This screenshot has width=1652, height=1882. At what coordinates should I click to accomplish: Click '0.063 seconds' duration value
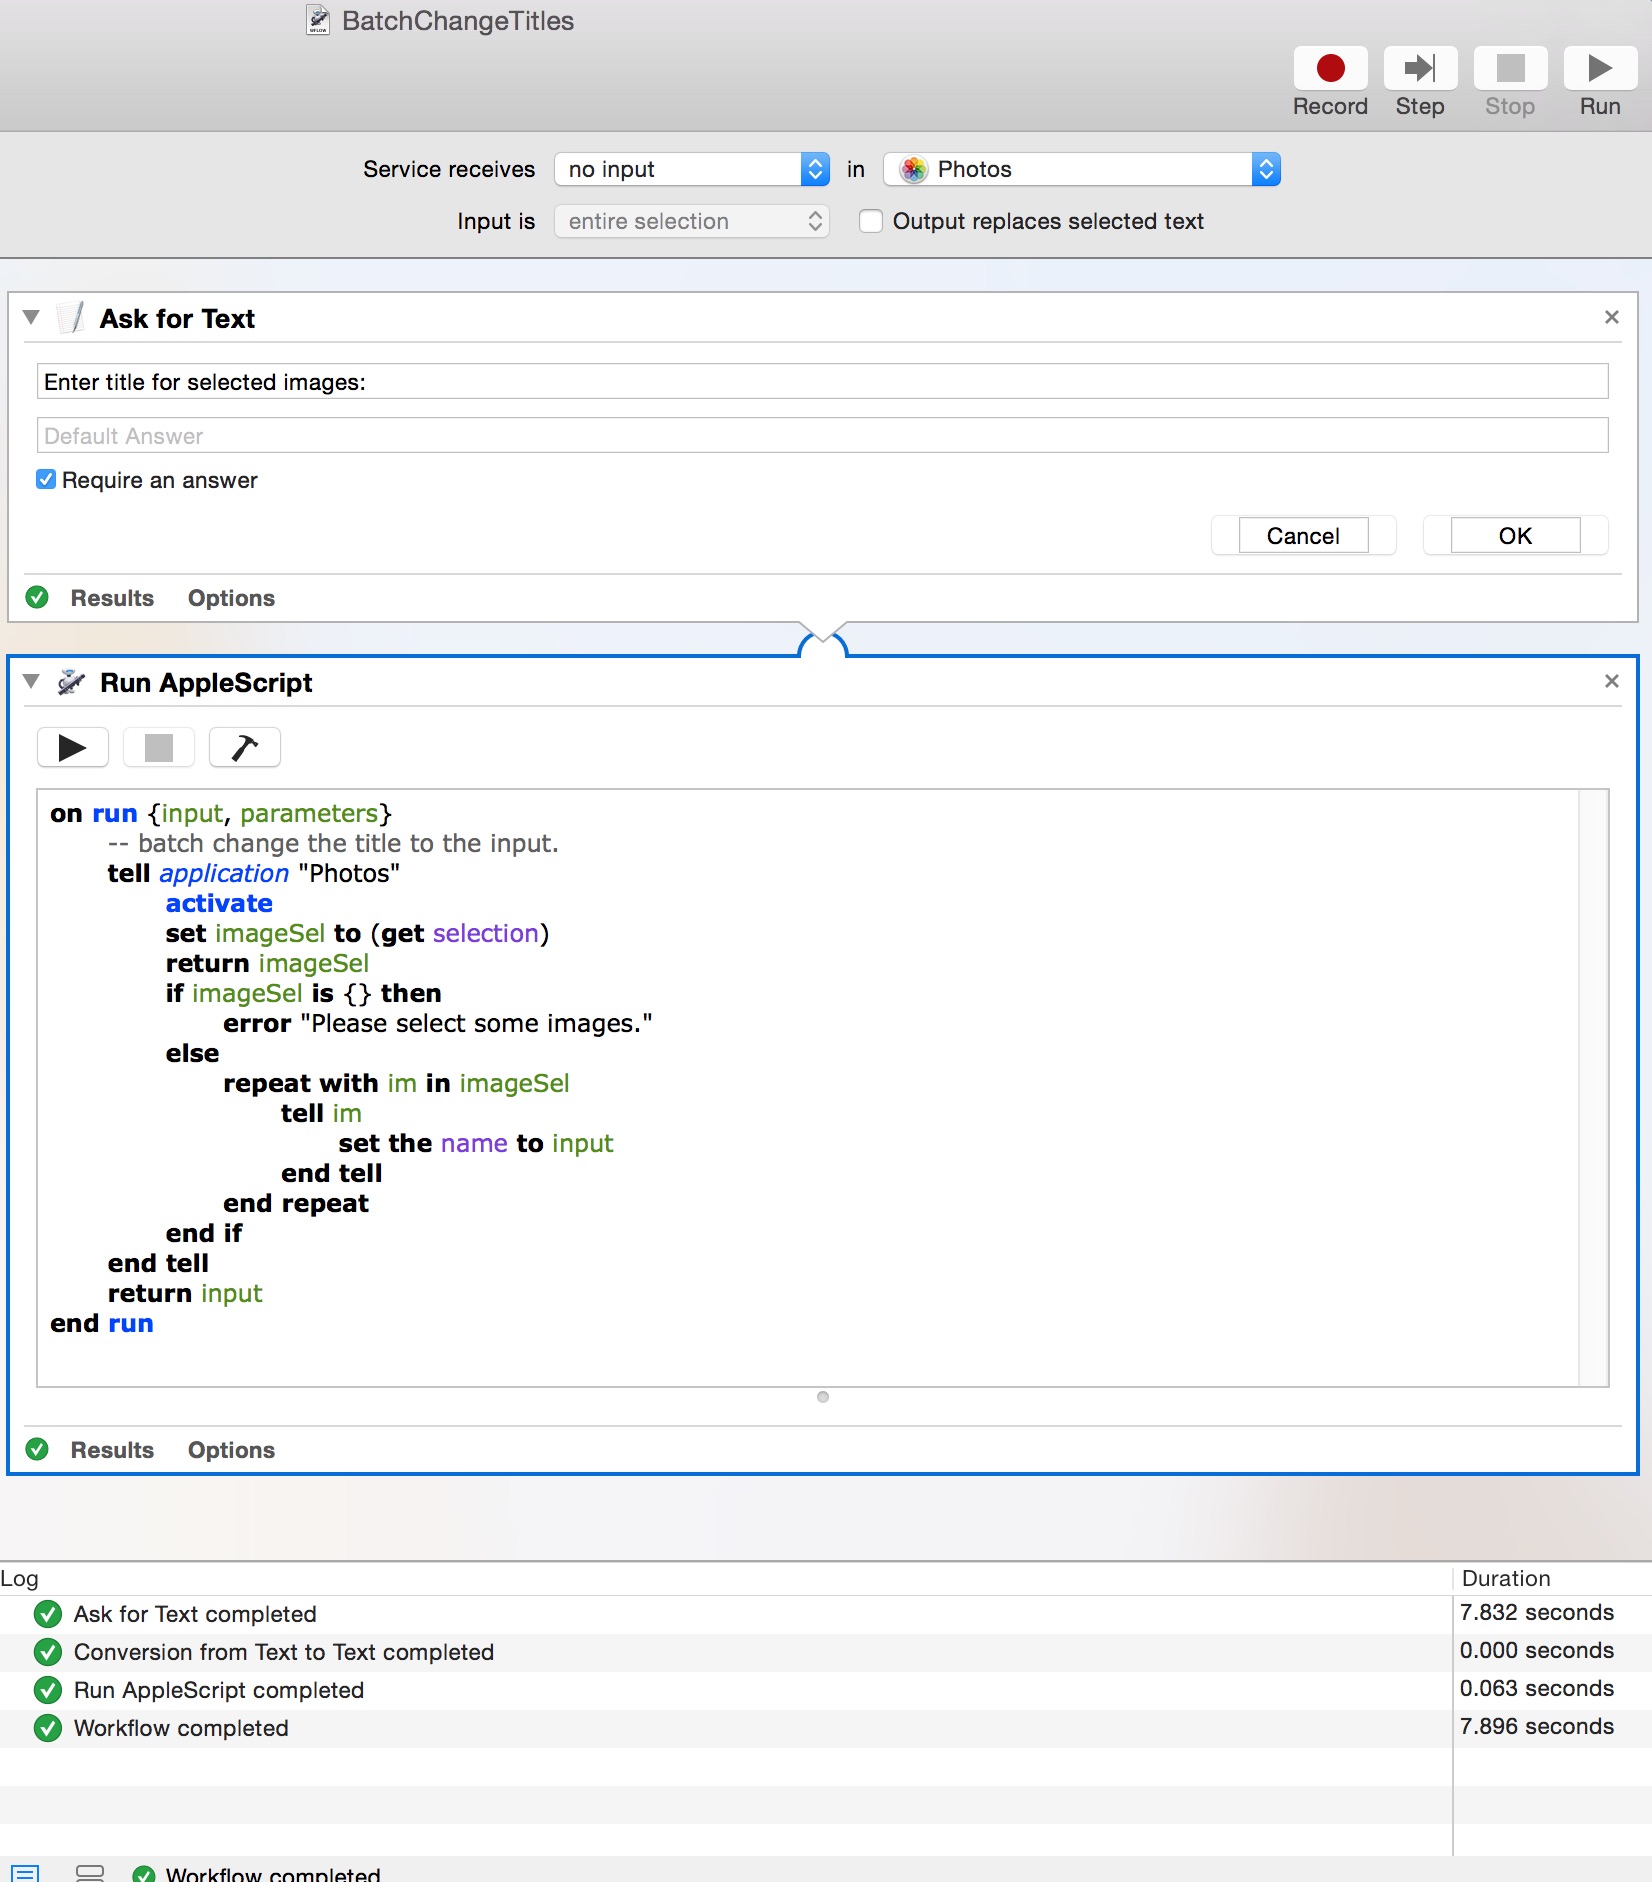[x=1537, y=1688]
